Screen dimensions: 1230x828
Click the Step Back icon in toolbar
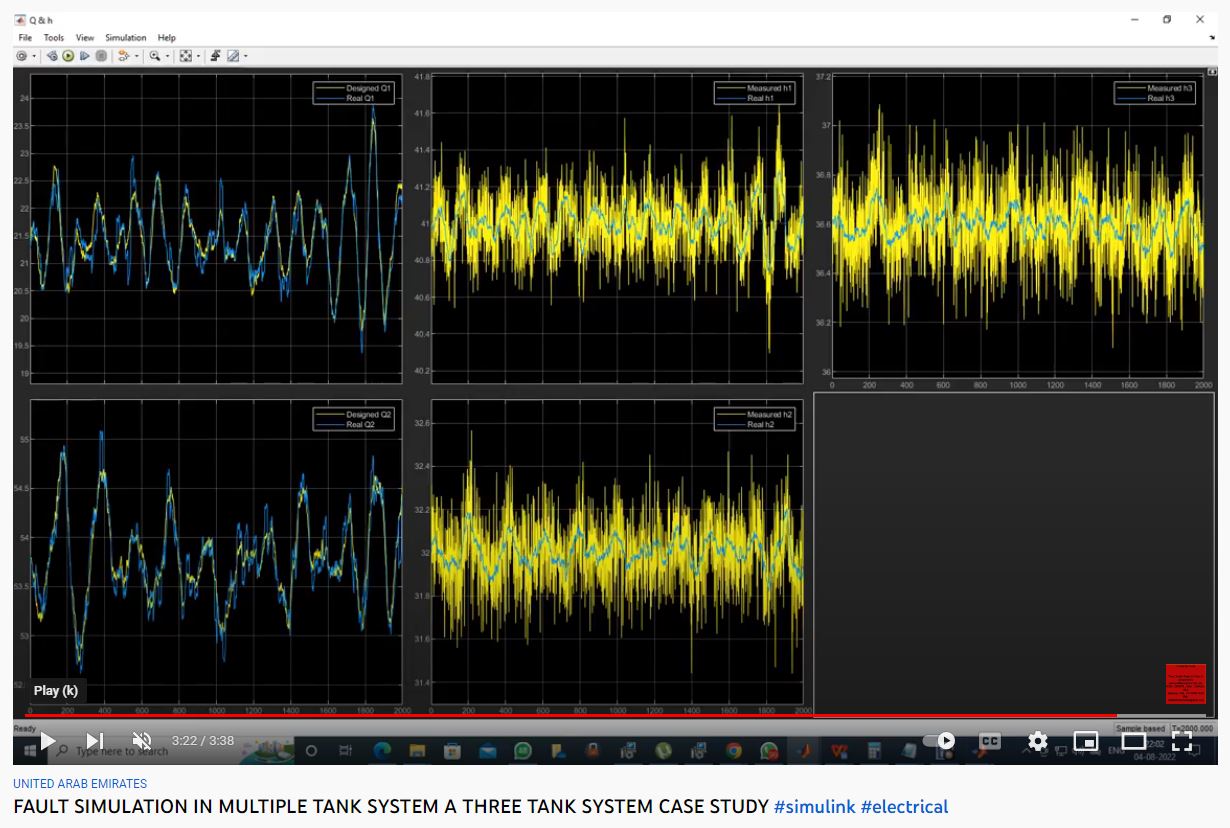click(x=52, y=56)
